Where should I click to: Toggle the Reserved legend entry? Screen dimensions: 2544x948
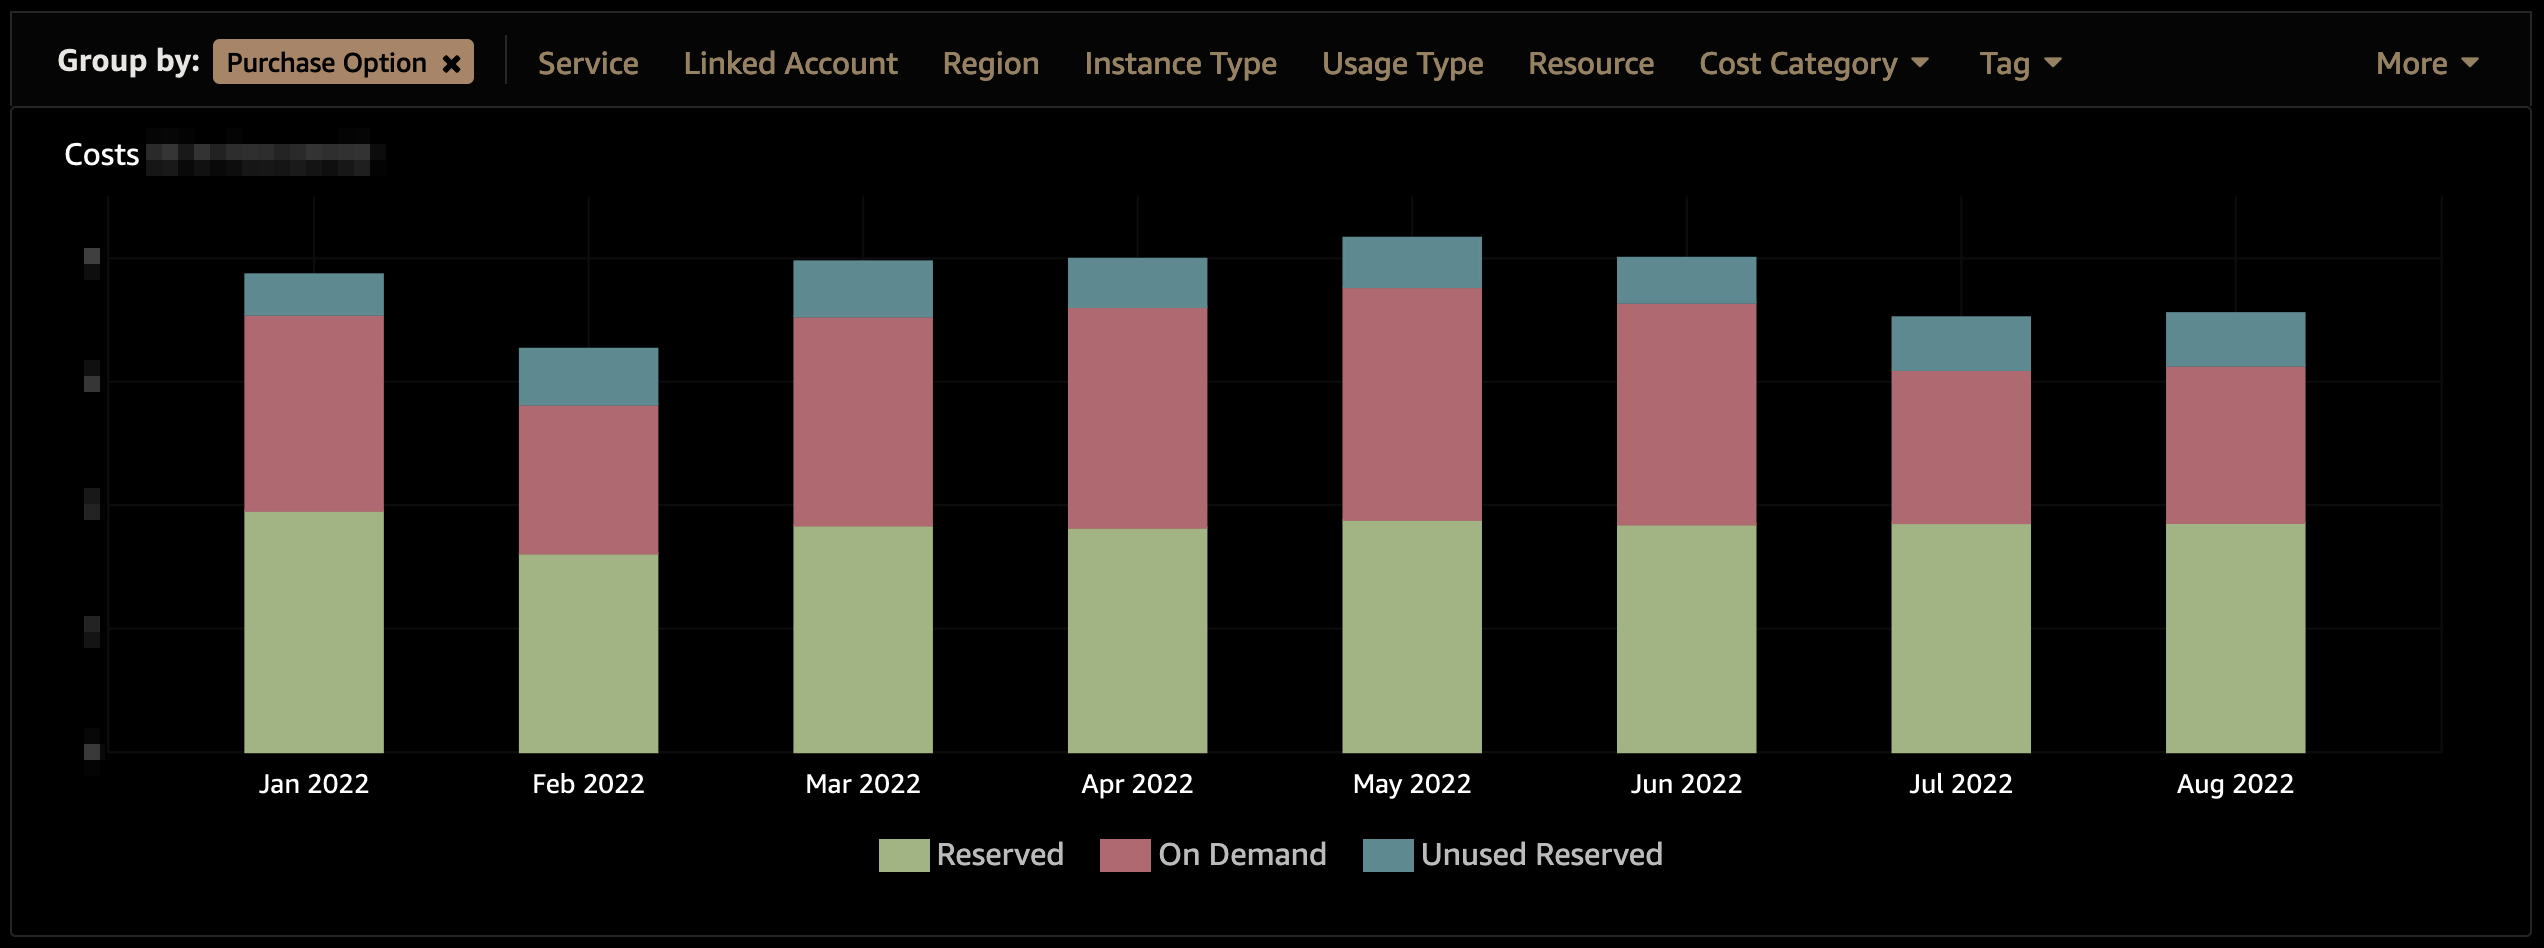coord(999,854)
